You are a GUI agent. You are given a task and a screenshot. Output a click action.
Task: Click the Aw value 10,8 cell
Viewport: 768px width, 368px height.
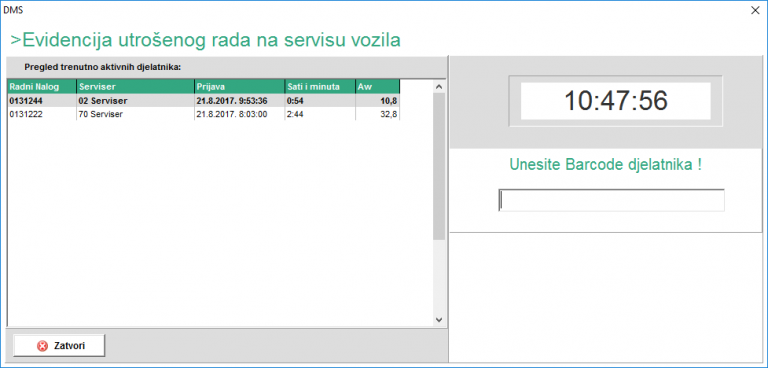[x=378, y=101]
